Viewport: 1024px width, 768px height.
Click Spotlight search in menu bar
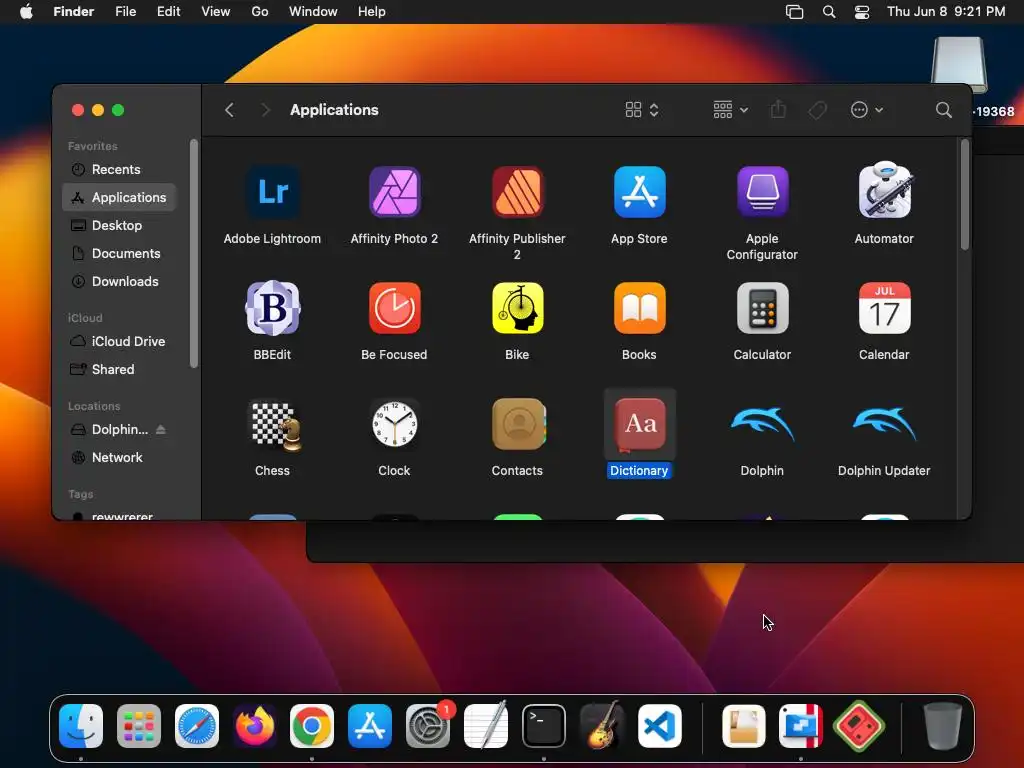(x=829, y=12)
